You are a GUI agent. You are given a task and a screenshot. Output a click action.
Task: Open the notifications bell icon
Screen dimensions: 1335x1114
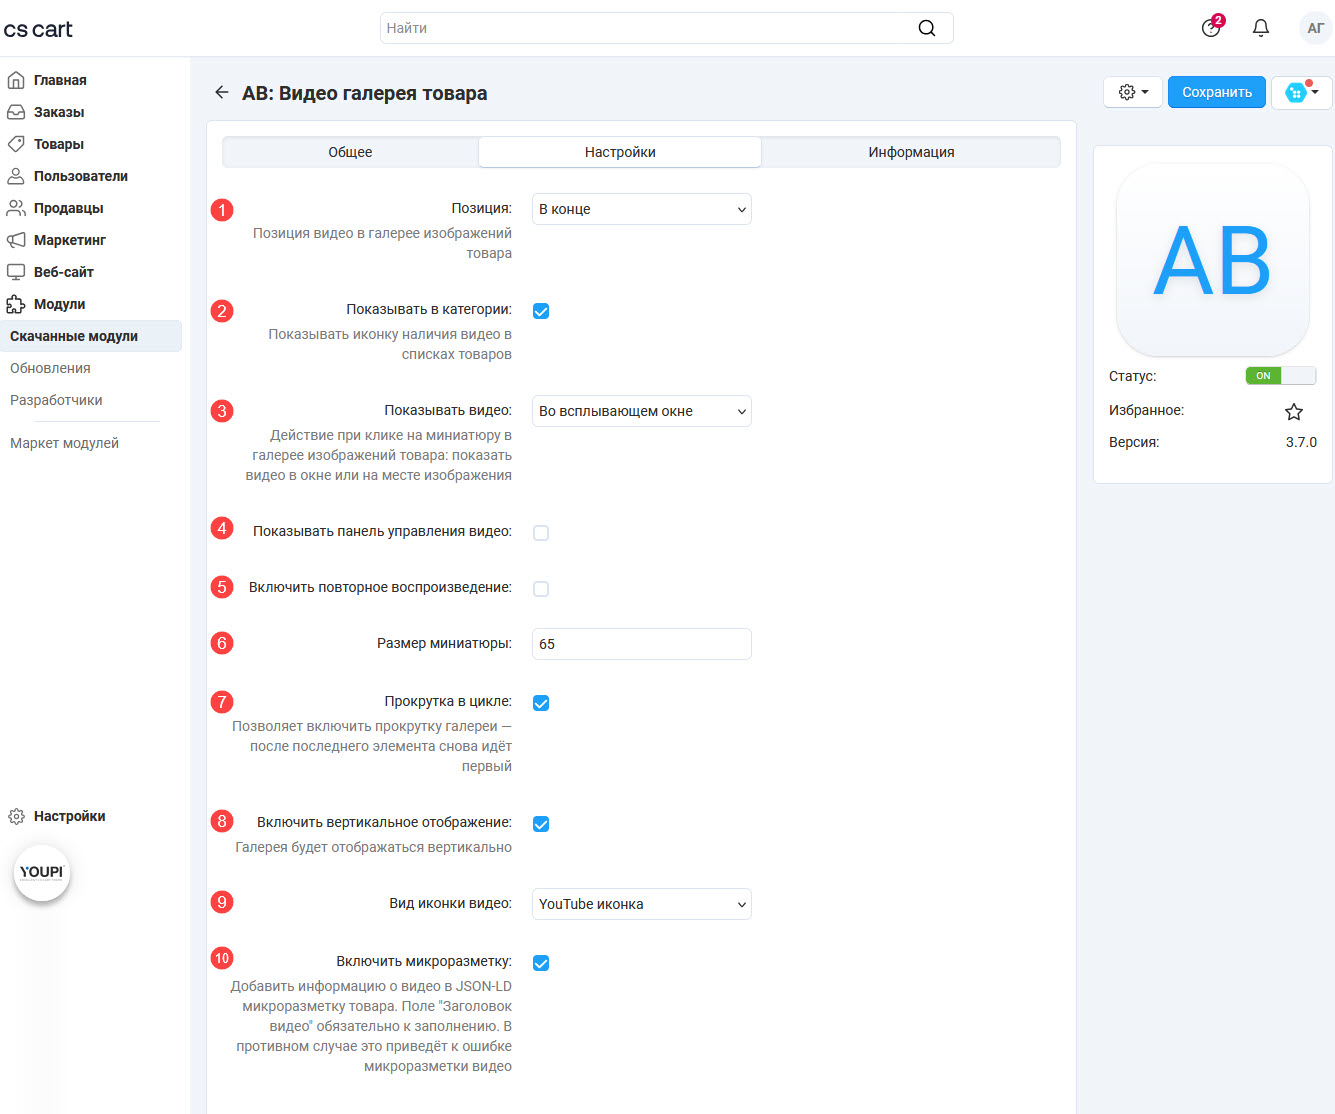click(x=1261, y=28)
